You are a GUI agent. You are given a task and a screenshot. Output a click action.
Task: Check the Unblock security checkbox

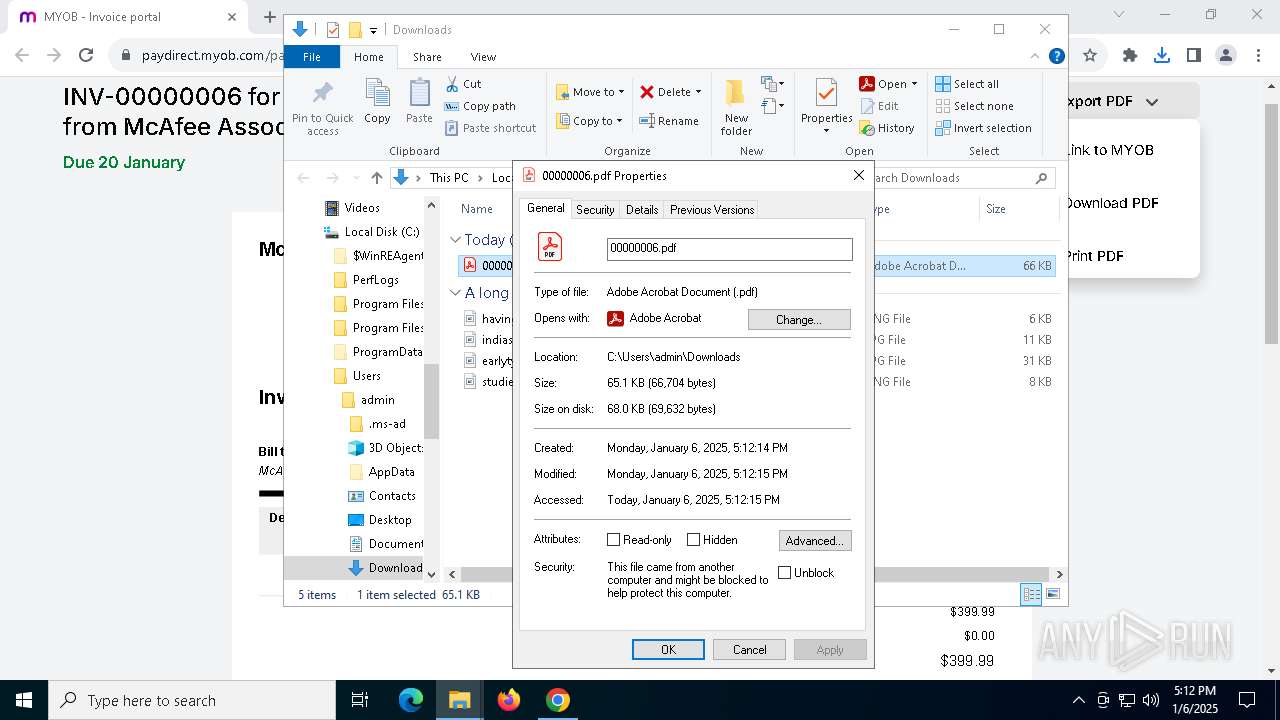(x=785, y=573)
